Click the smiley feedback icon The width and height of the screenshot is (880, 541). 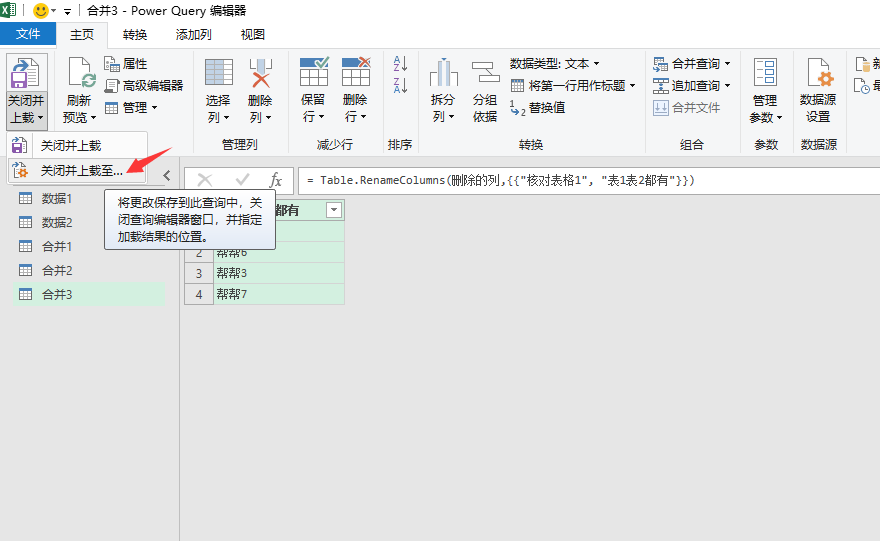40,11
